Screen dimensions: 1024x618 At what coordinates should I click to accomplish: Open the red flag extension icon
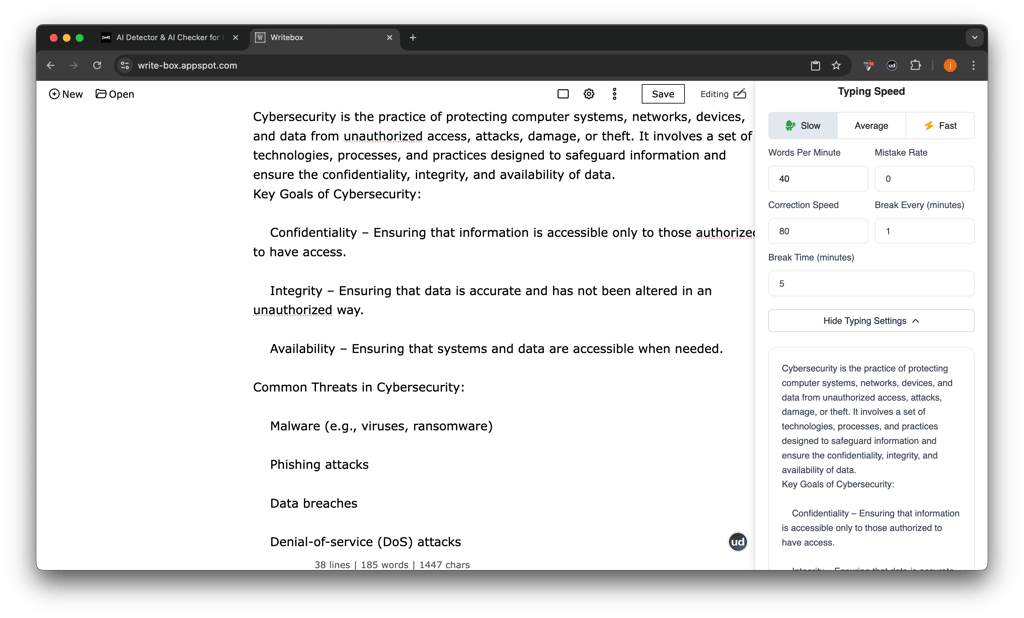coord(868,65)
